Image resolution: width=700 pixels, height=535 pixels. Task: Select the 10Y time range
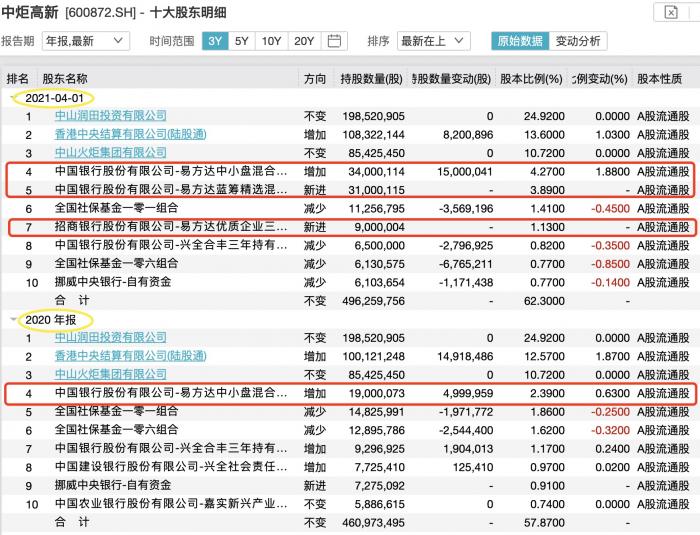click(x=271, y=41)
